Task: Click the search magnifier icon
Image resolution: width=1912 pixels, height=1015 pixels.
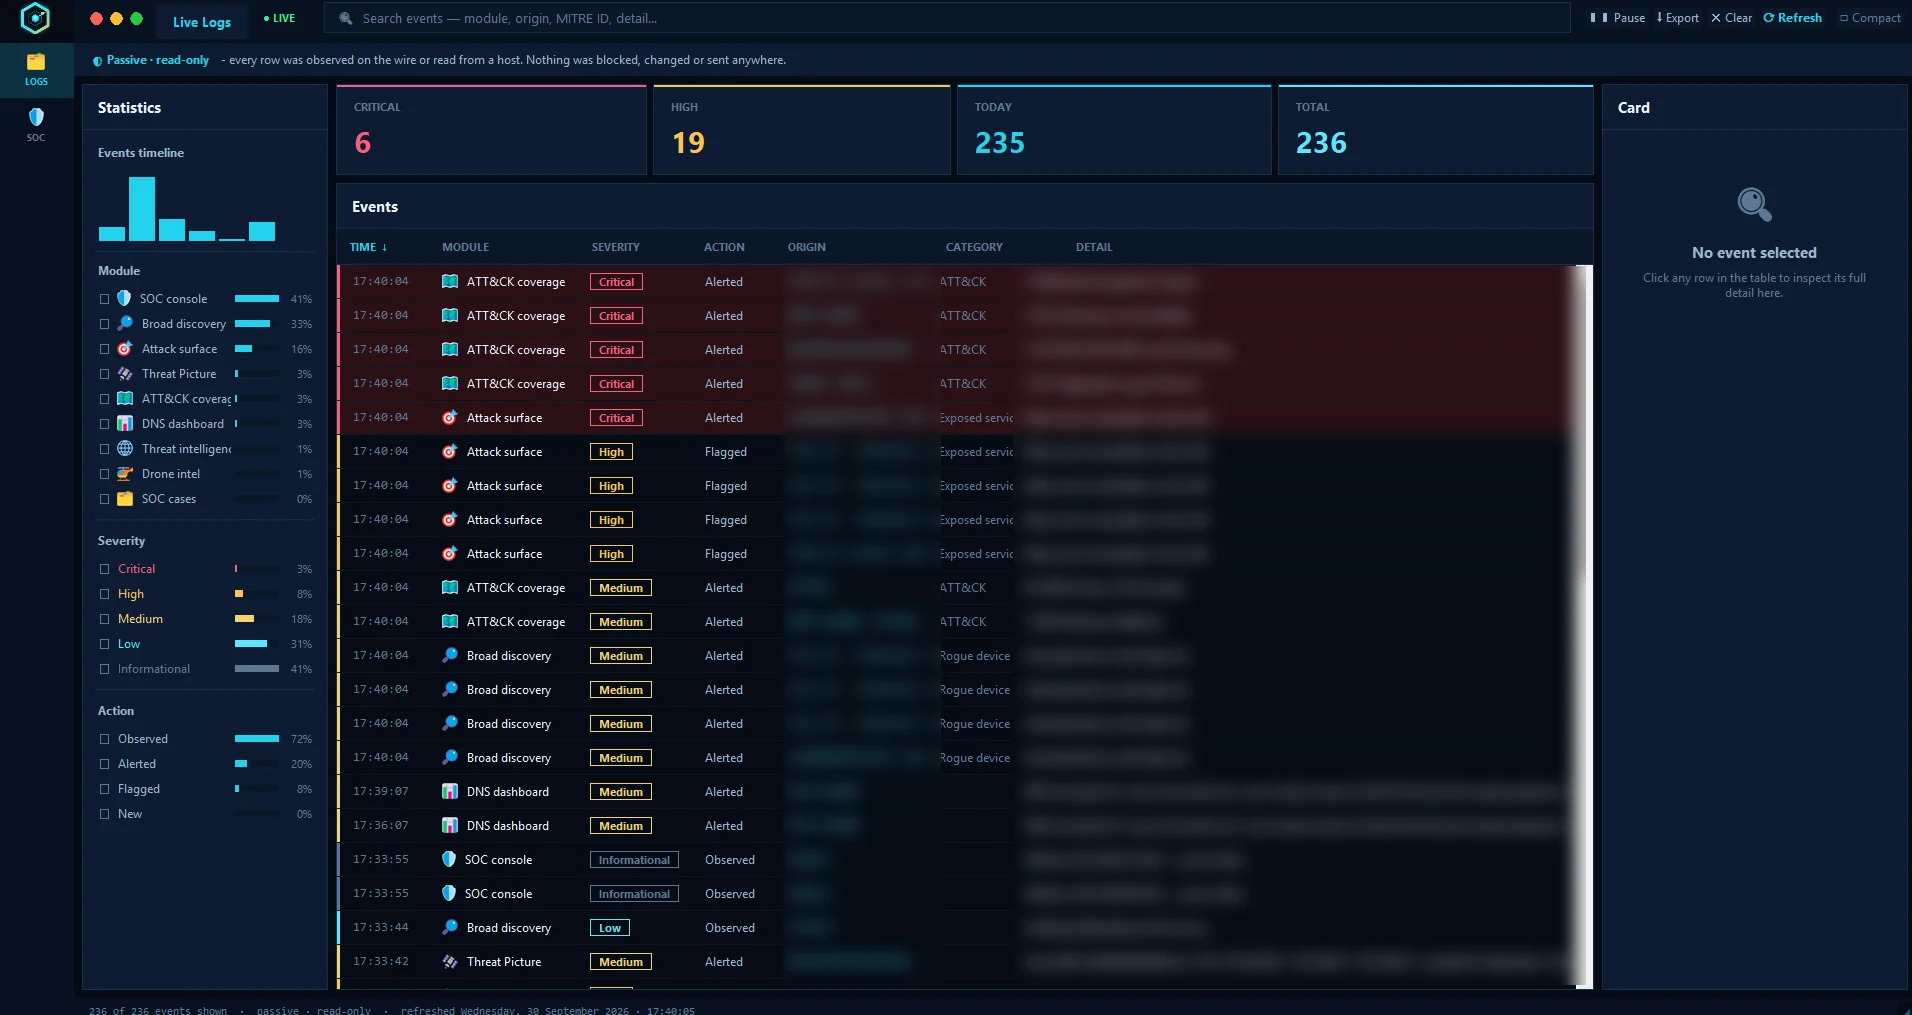Action: (346, 18)
